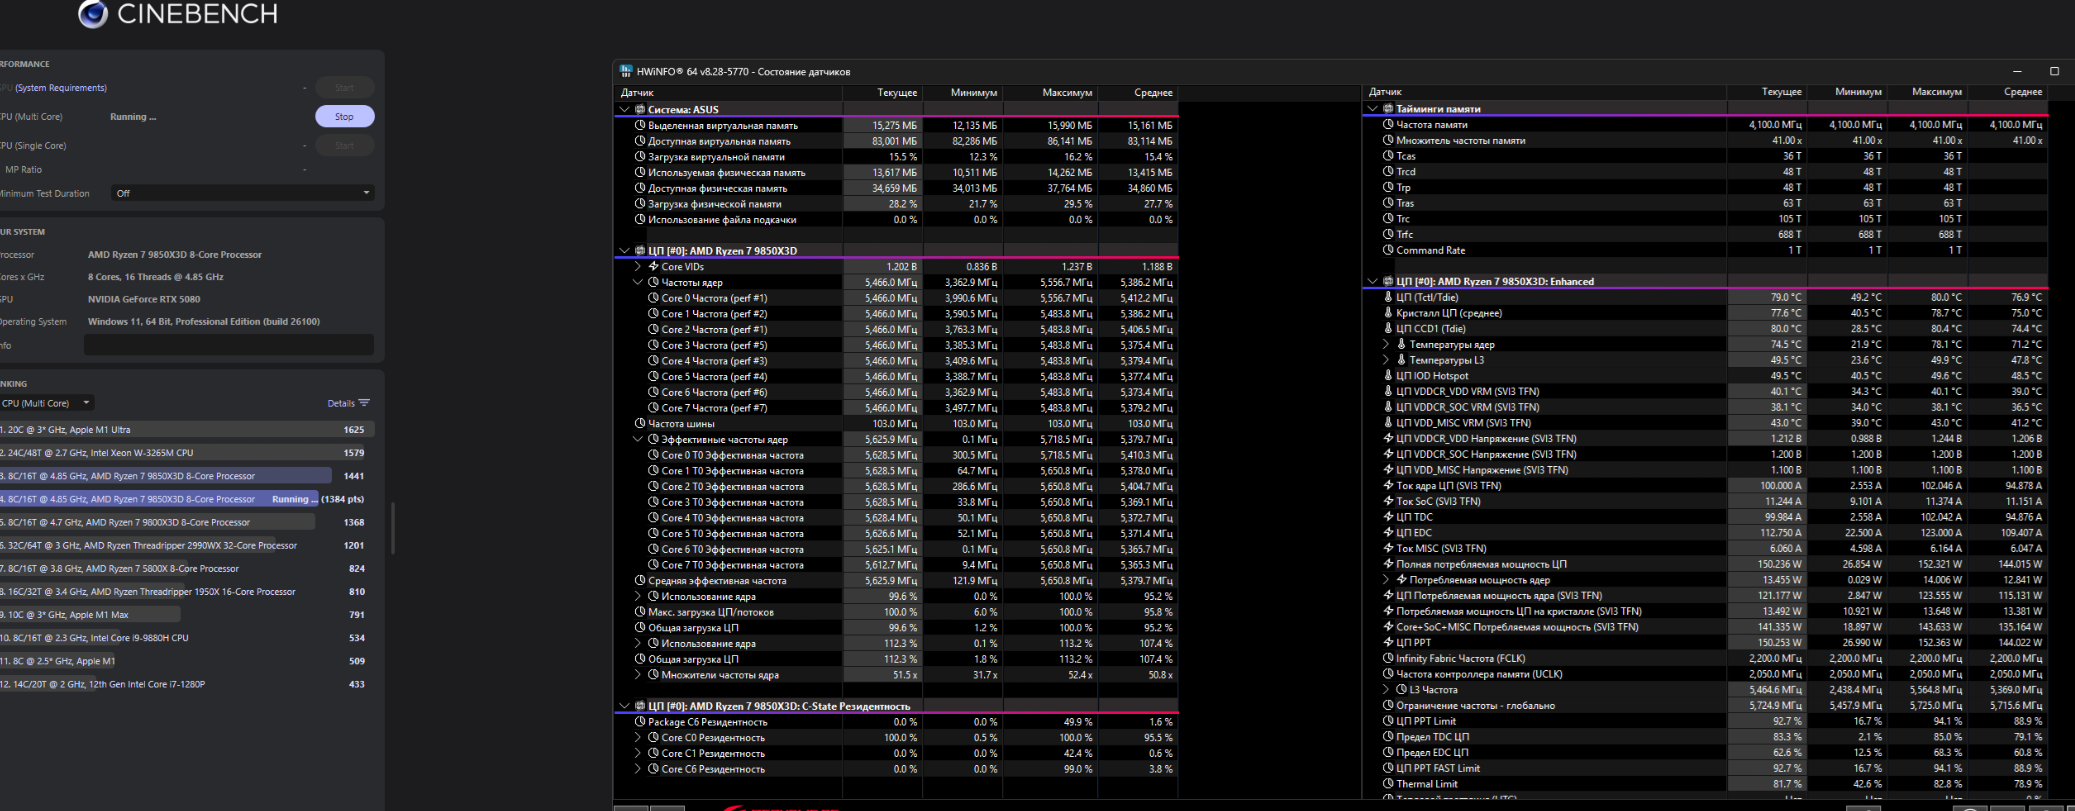Select the Threadripper 1950X ranking entry

tap(187, 592)
